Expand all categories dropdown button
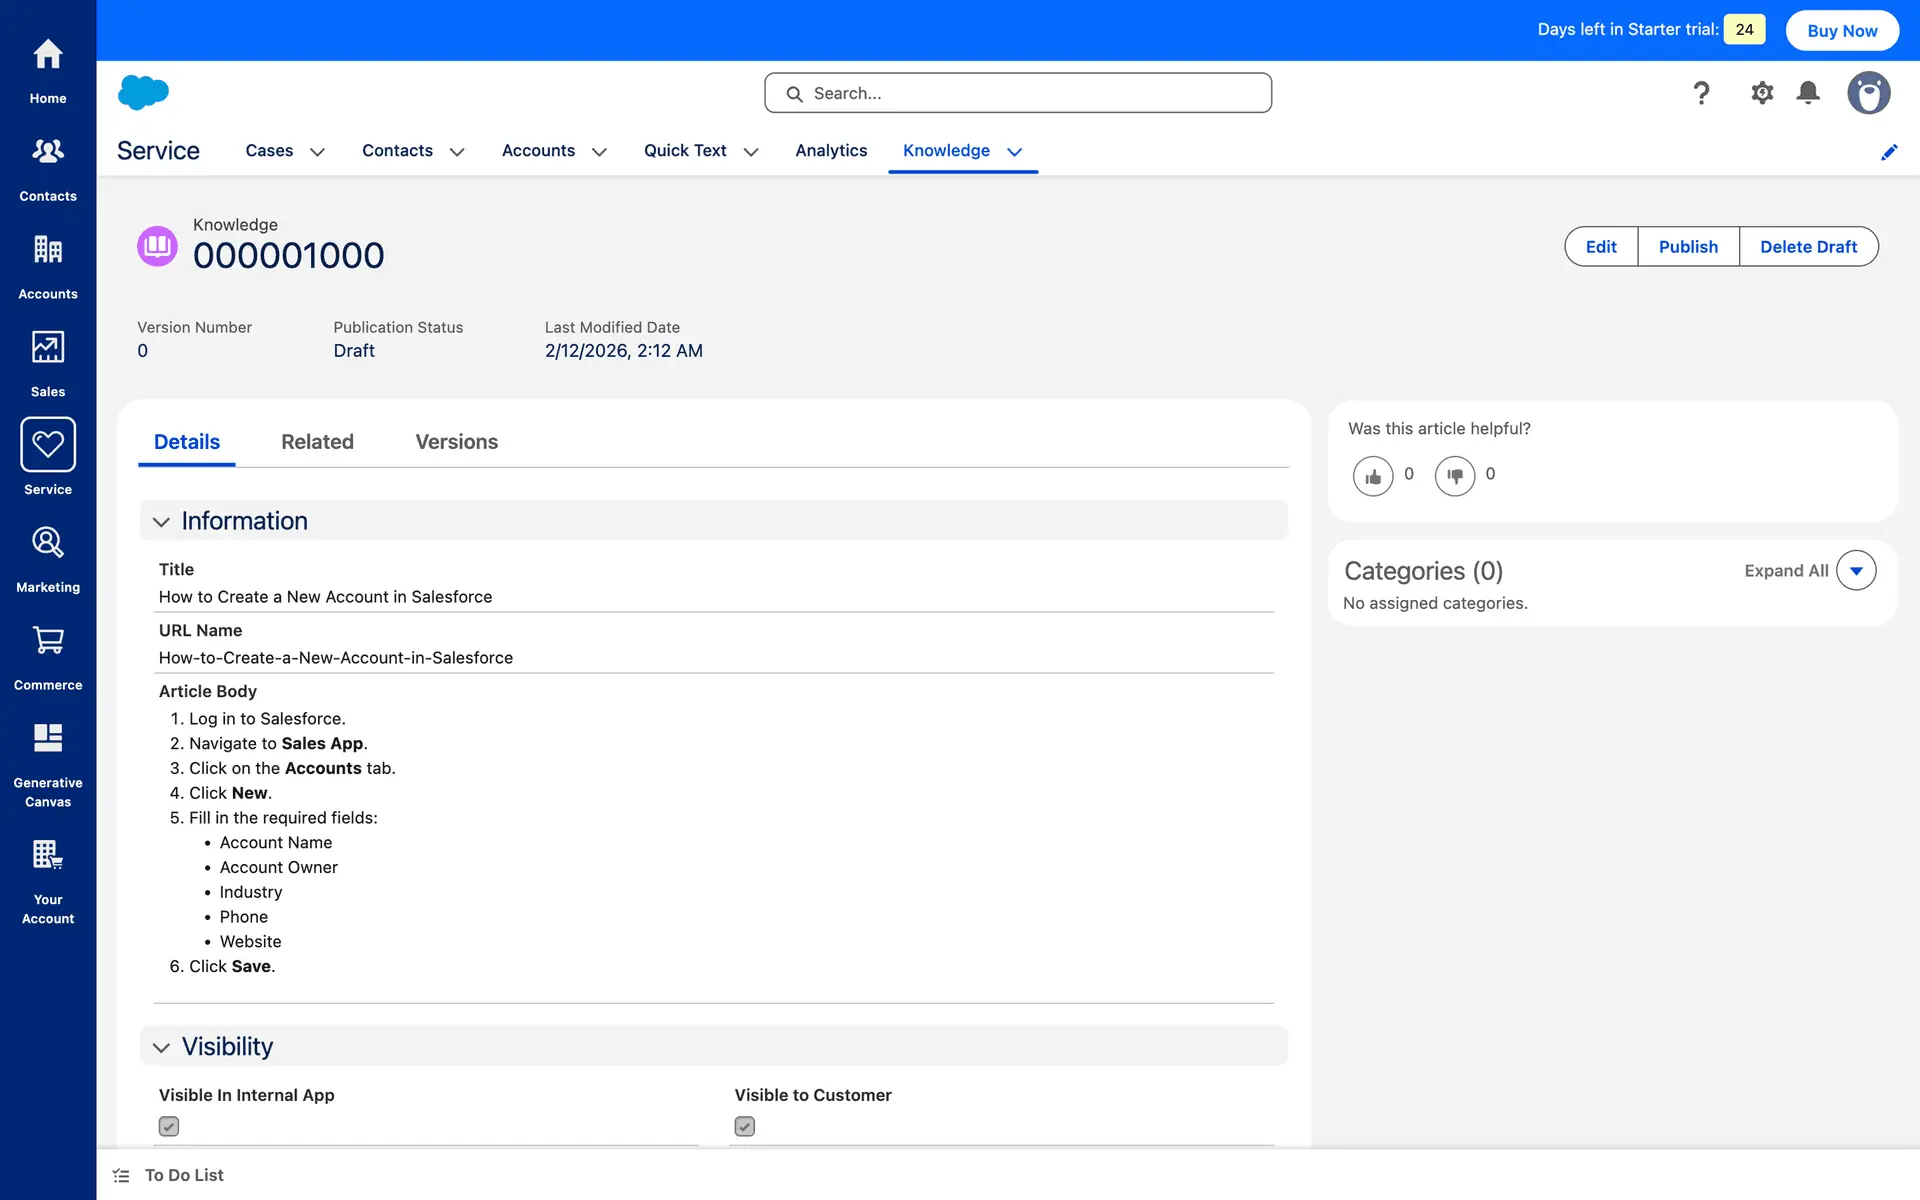Screen dimensions: 1920x1200 point(1856,571)
